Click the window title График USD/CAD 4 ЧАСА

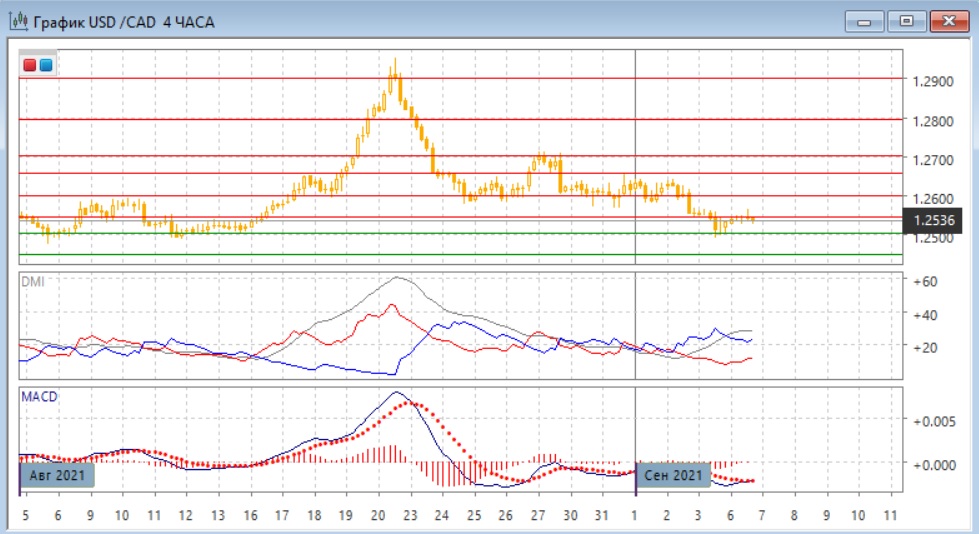124,21
